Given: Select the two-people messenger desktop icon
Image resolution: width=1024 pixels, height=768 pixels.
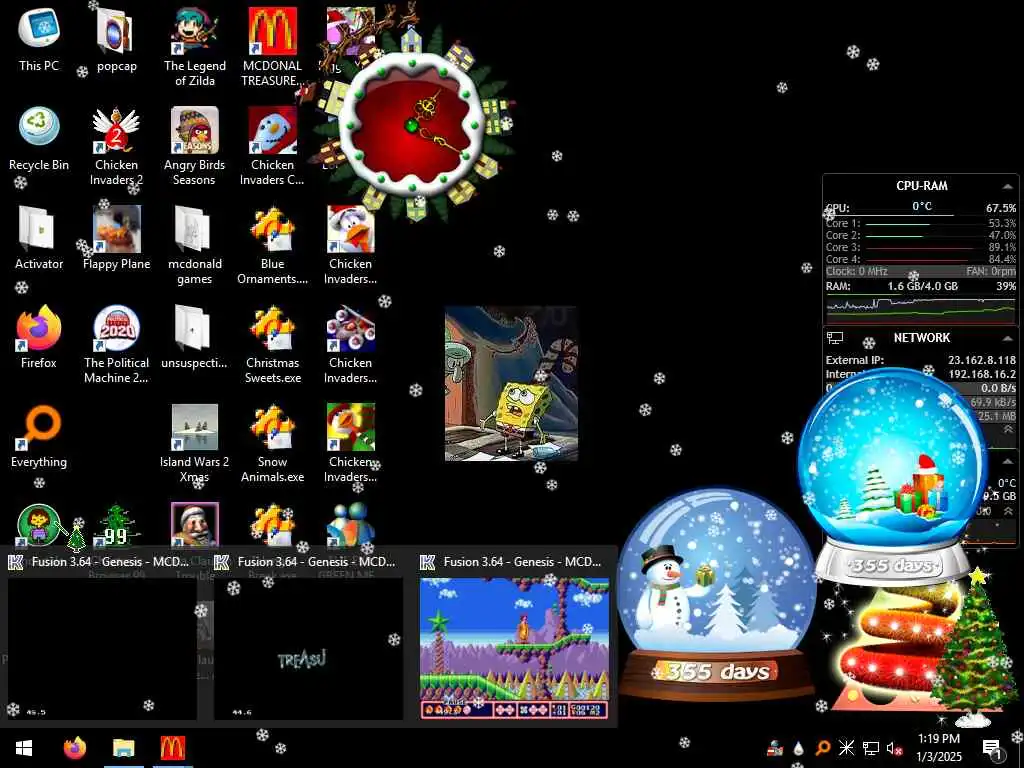Looking at the screenshot, I should pyautogui.click(x=351, y=524).
